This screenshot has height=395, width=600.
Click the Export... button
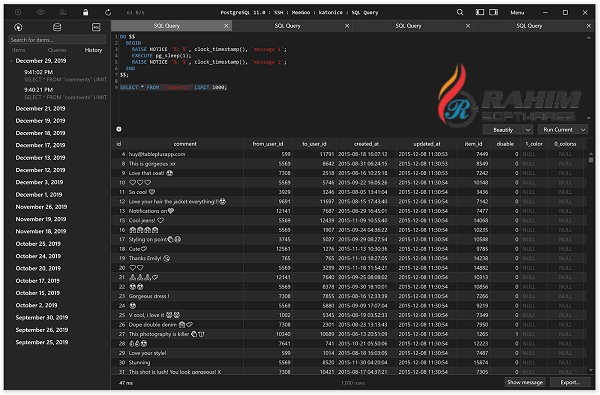click(x=570, y=382)
